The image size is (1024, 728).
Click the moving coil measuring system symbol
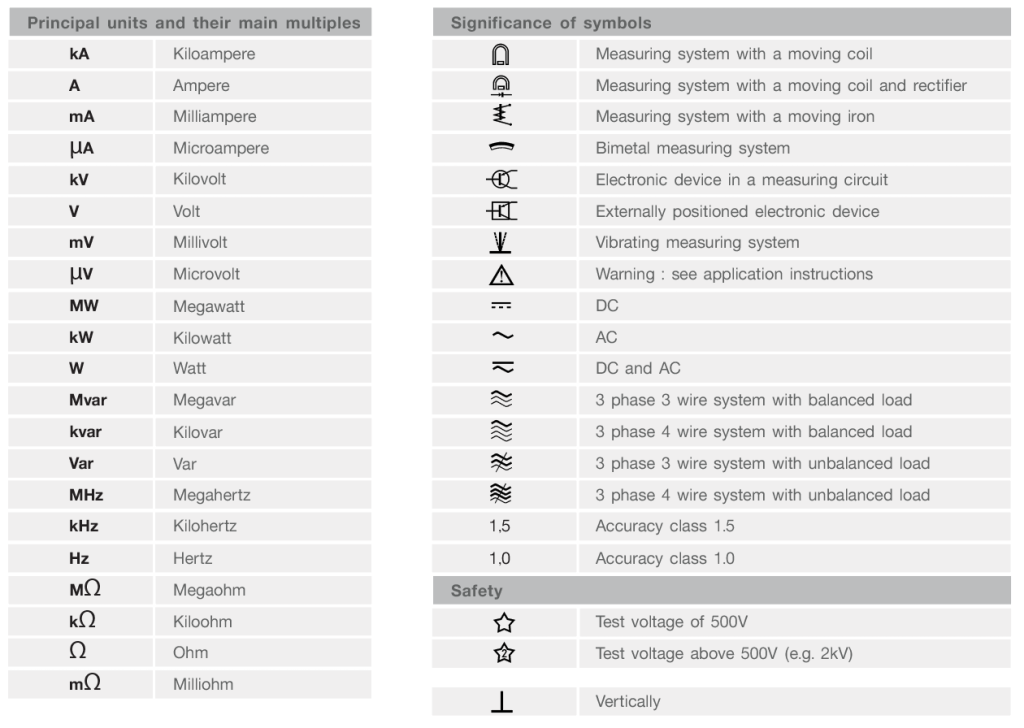(501, 54)
